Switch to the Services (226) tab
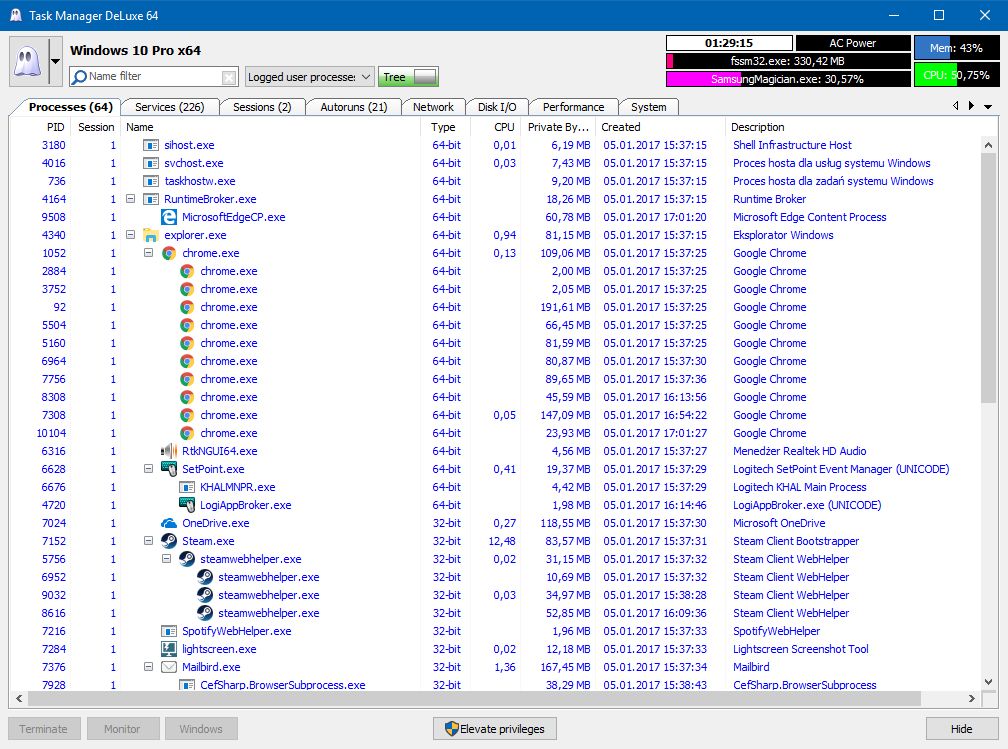1008x749 pixels. [169, 107]
